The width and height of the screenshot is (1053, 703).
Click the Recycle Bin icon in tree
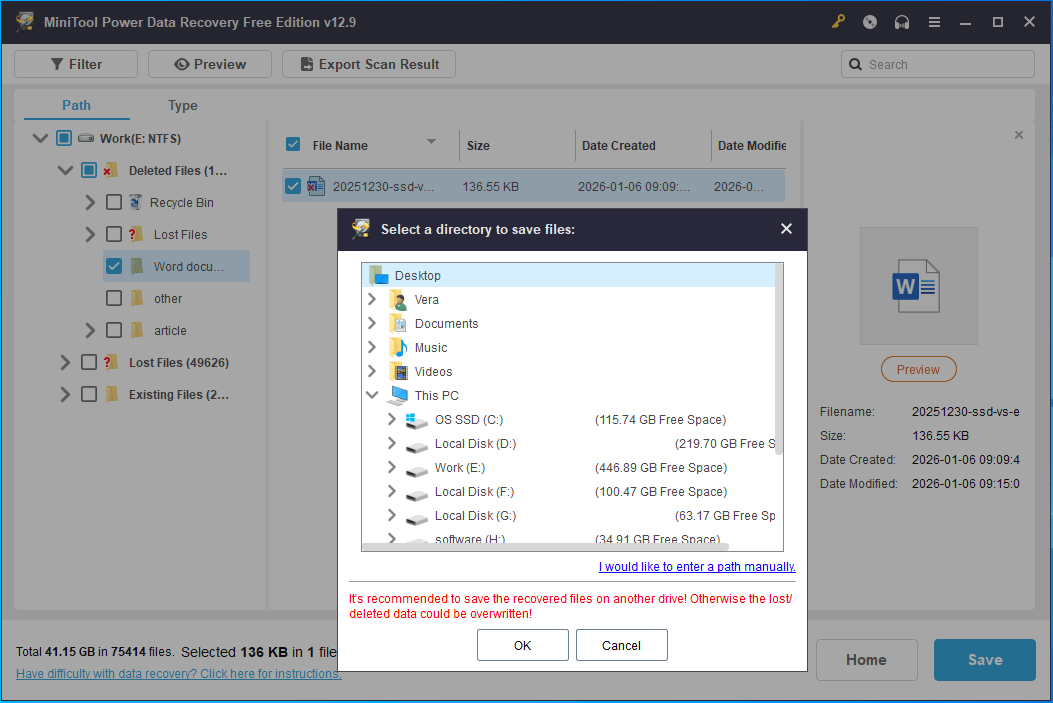(136, 202)
